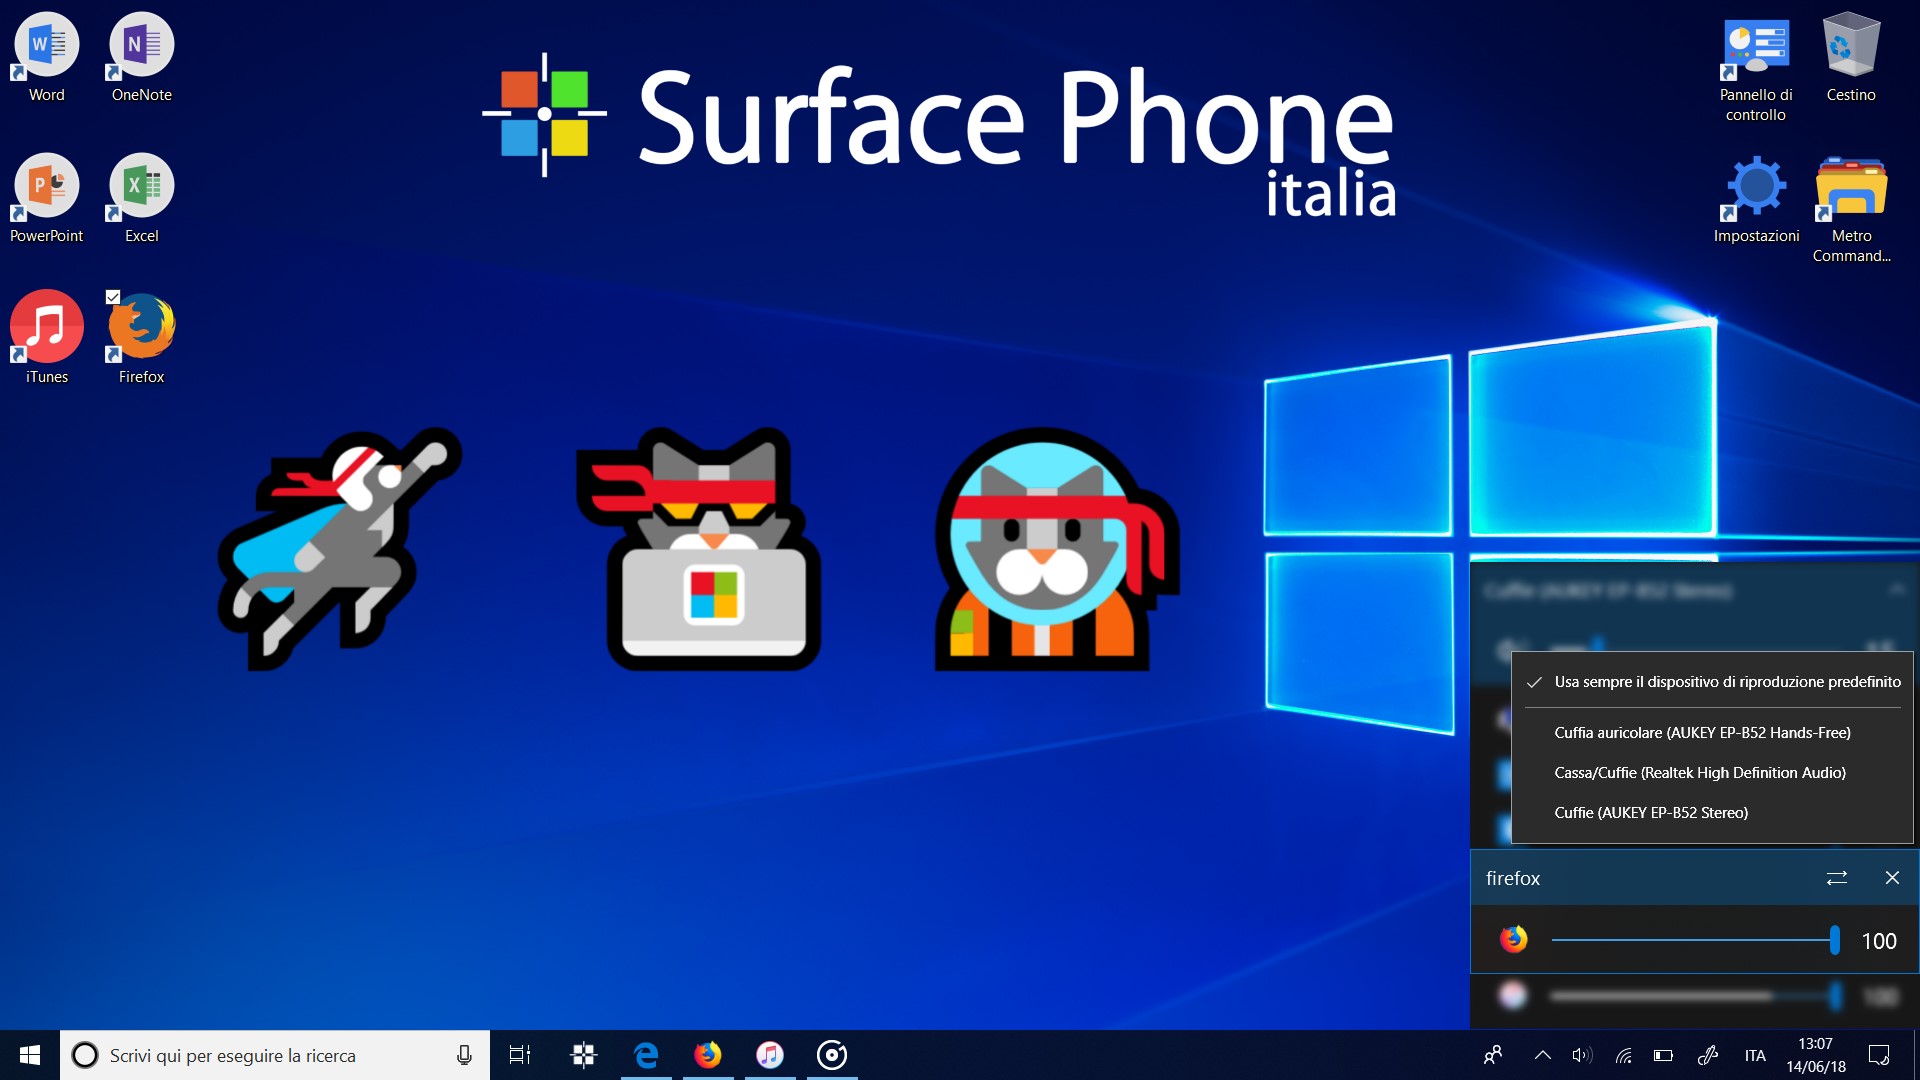Open the Cestino recycle bin
This screenshot has height=1080, width=1920.
click(x=1851, y=58)
